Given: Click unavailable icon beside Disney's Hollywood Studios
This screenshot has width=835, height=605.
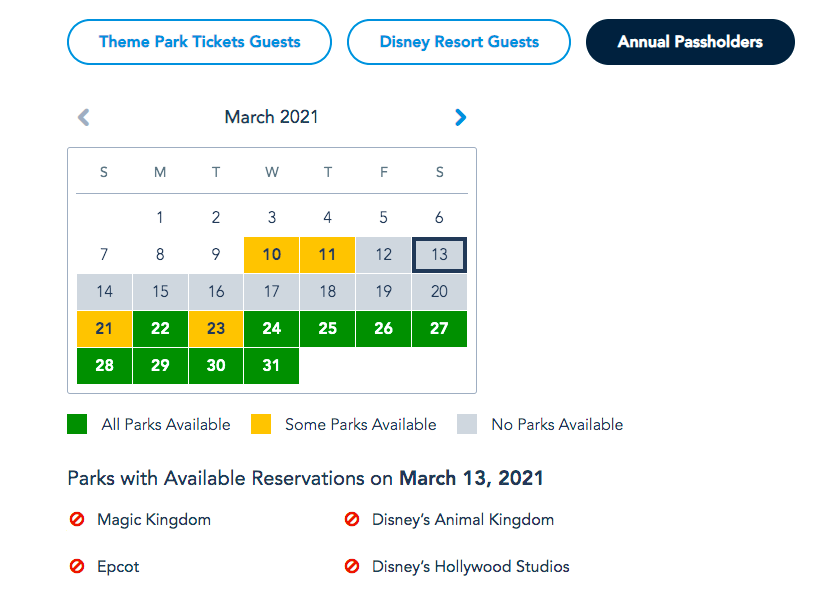Looking at the screenshot, I should 352,566.
